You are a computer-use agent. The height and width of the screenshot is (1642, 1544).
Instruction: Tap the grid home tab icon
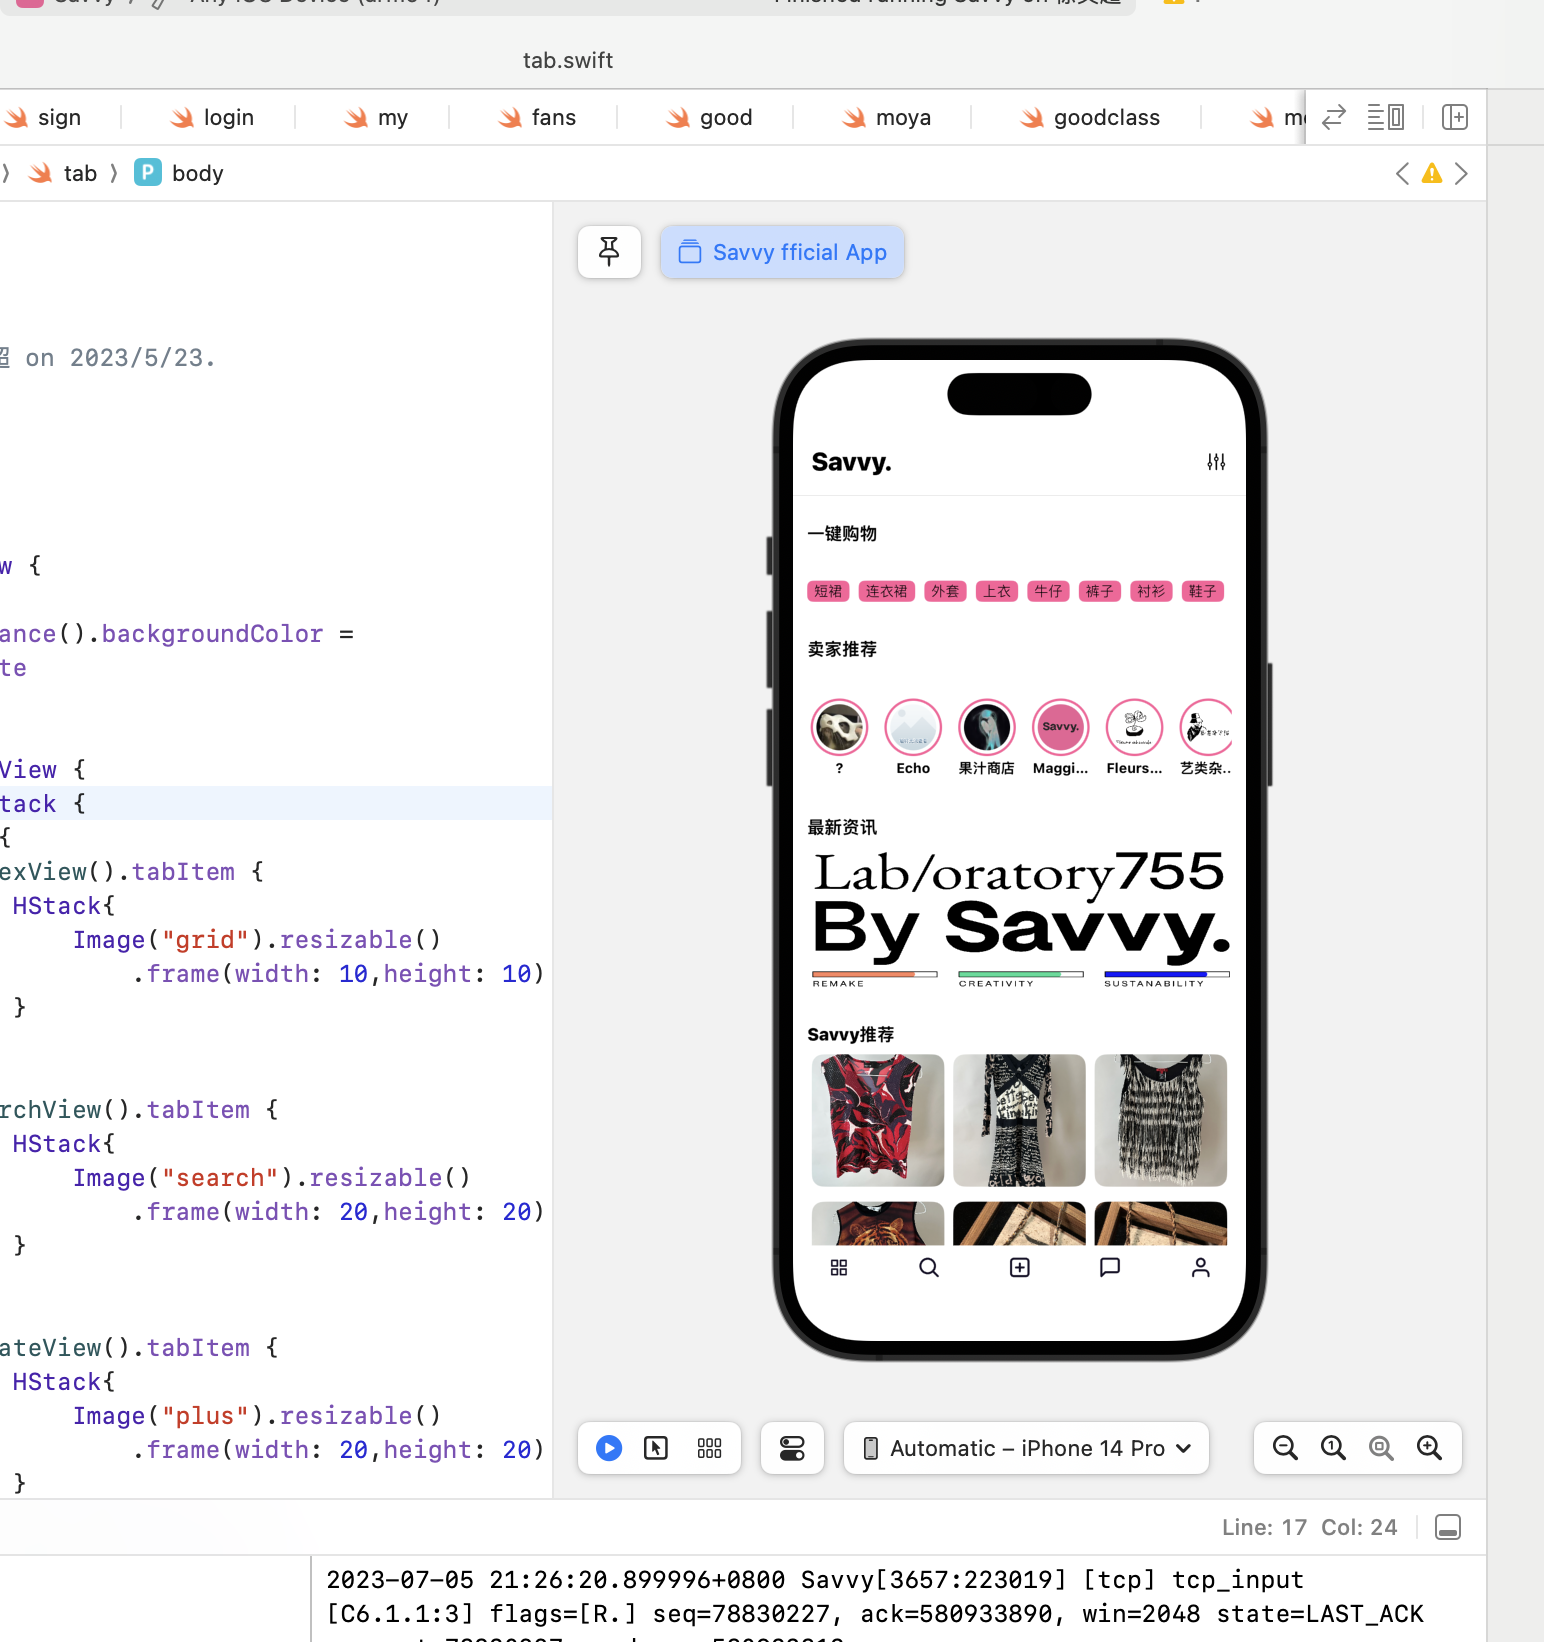click(x=839, y=1268)
